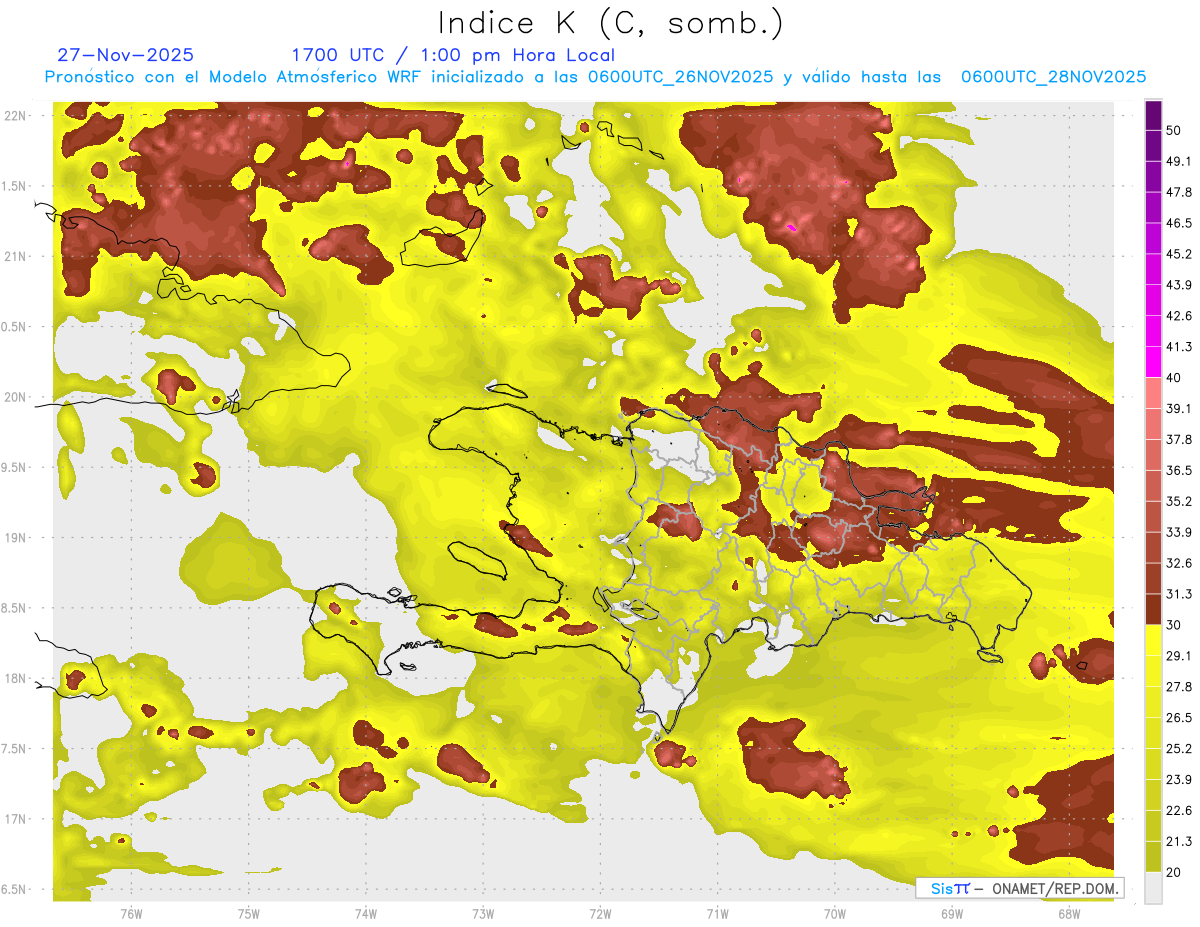The height and width of the screenshot is (927, 1200).
Task: Click the color bar value "41.3"
Action: 1178,347
